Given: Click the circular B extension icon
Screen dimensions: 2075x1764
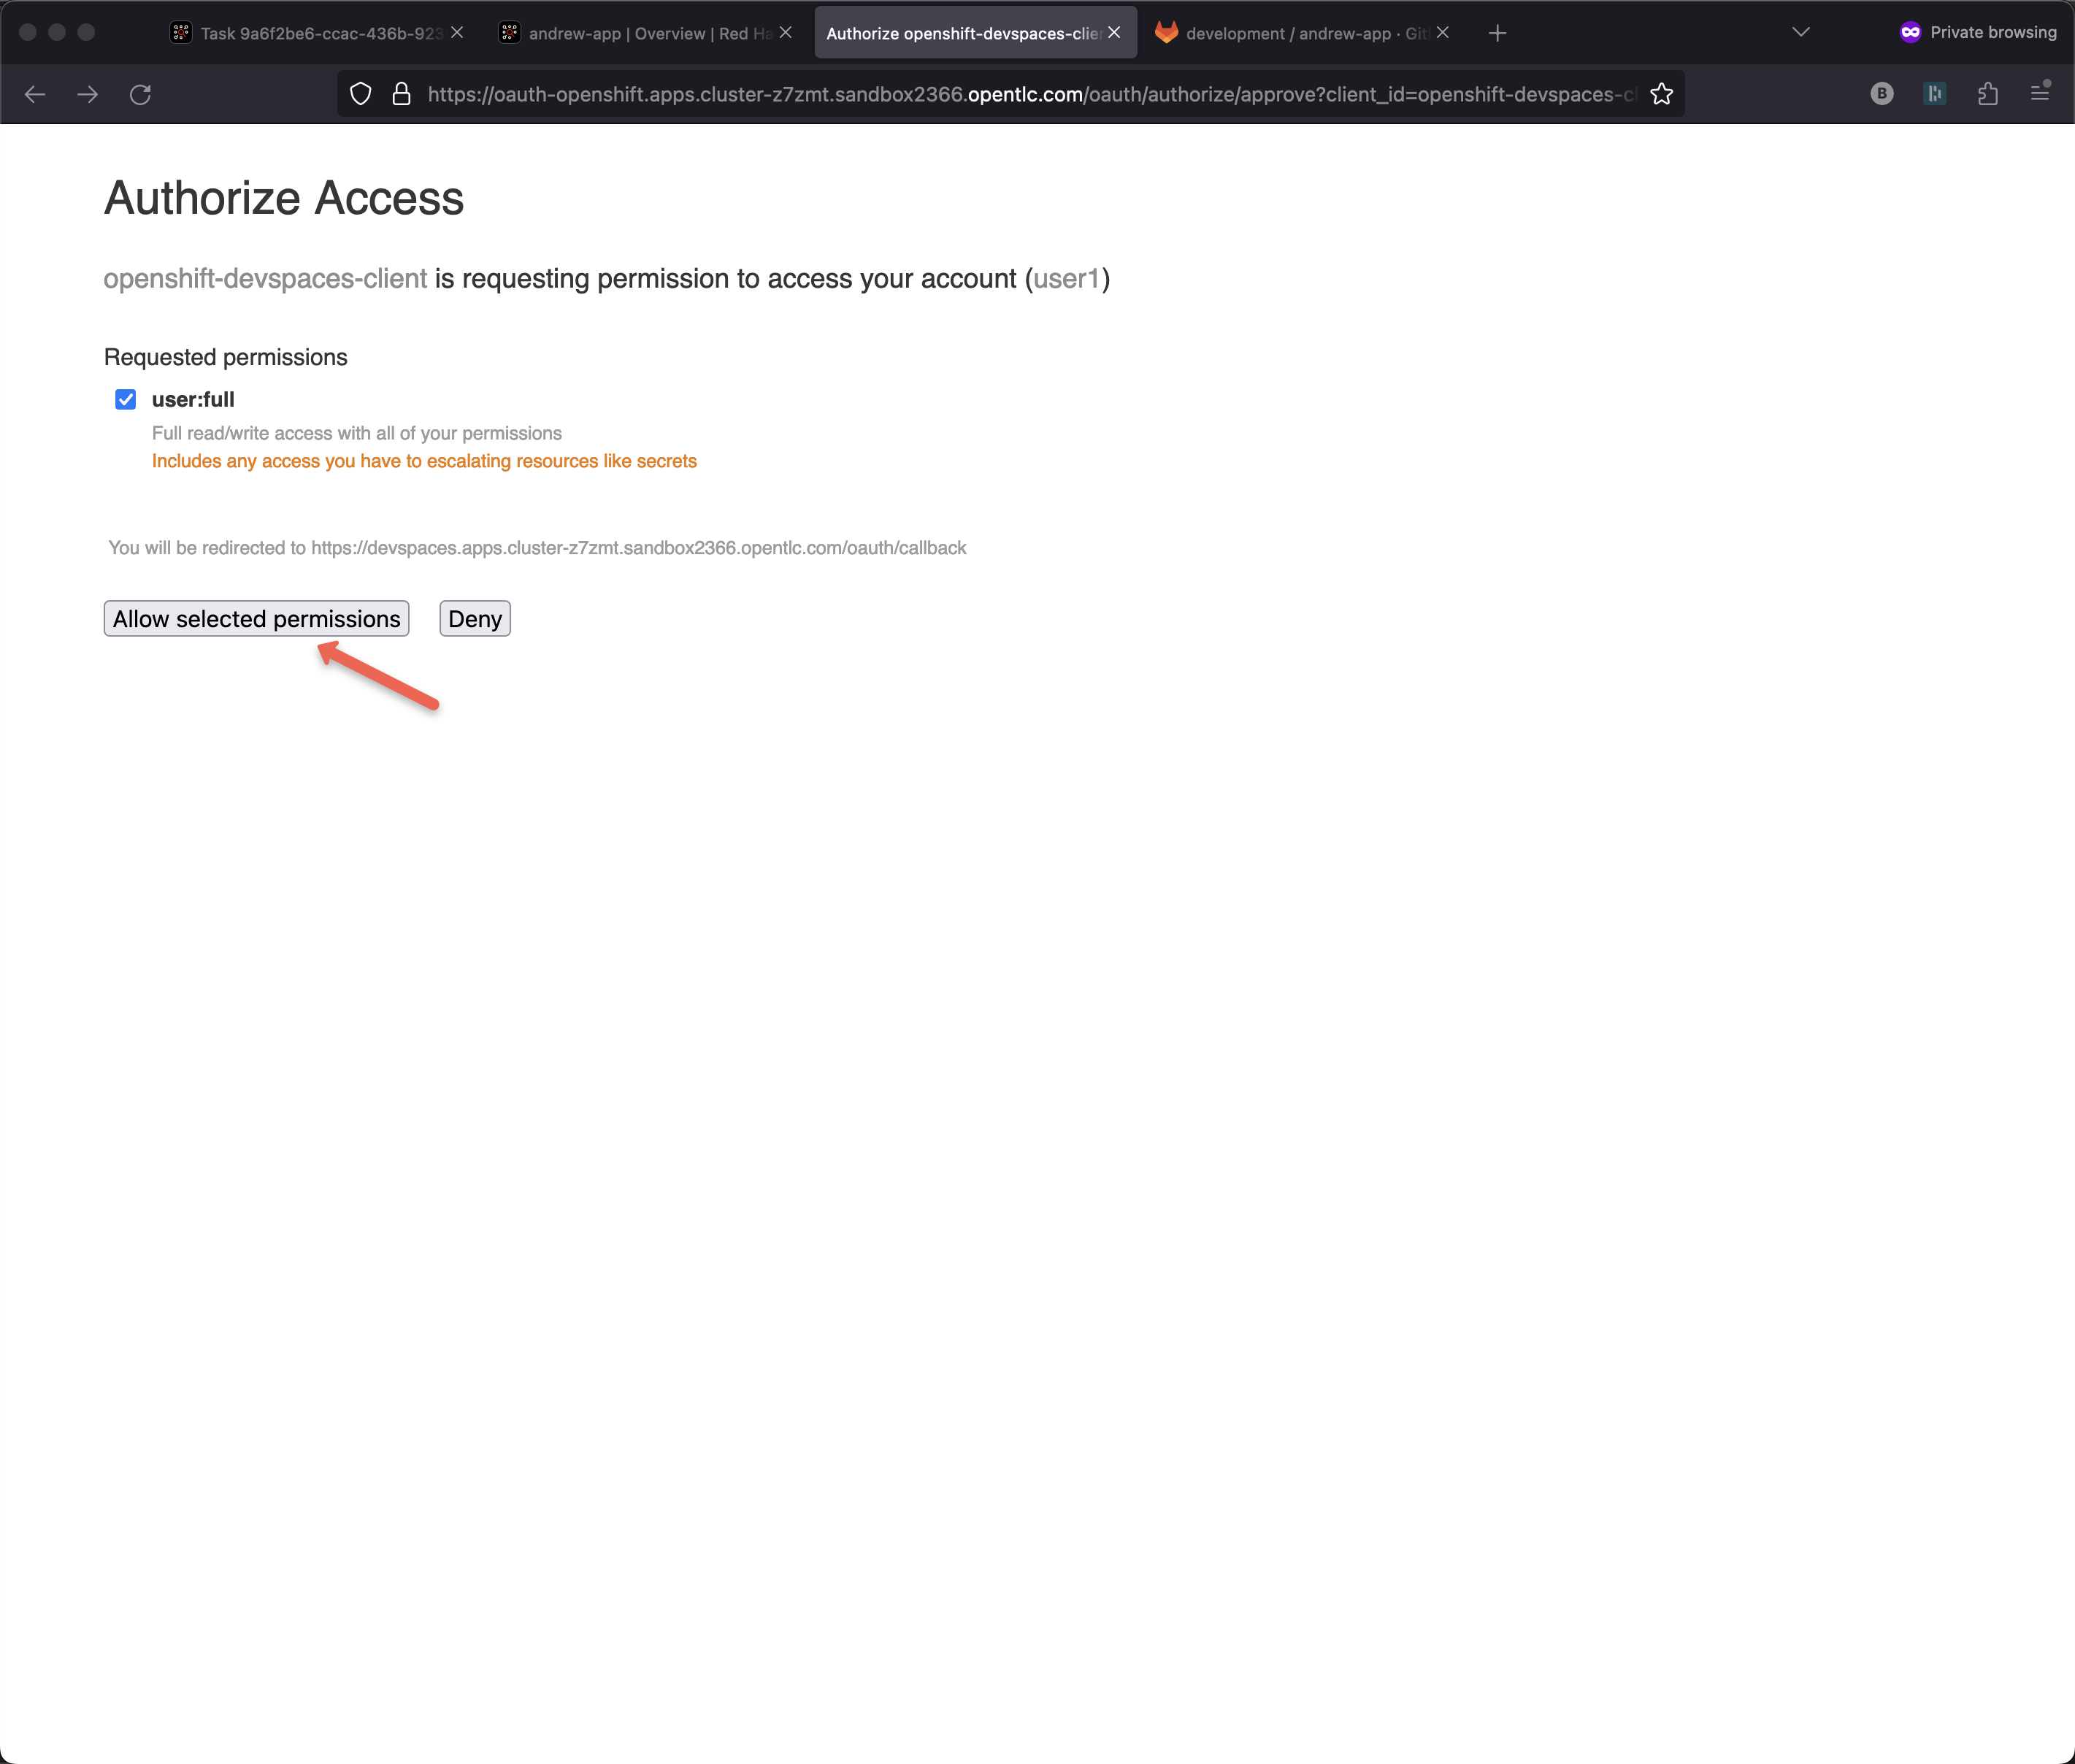Looking at the screenshot, I should click(1881, 94).
